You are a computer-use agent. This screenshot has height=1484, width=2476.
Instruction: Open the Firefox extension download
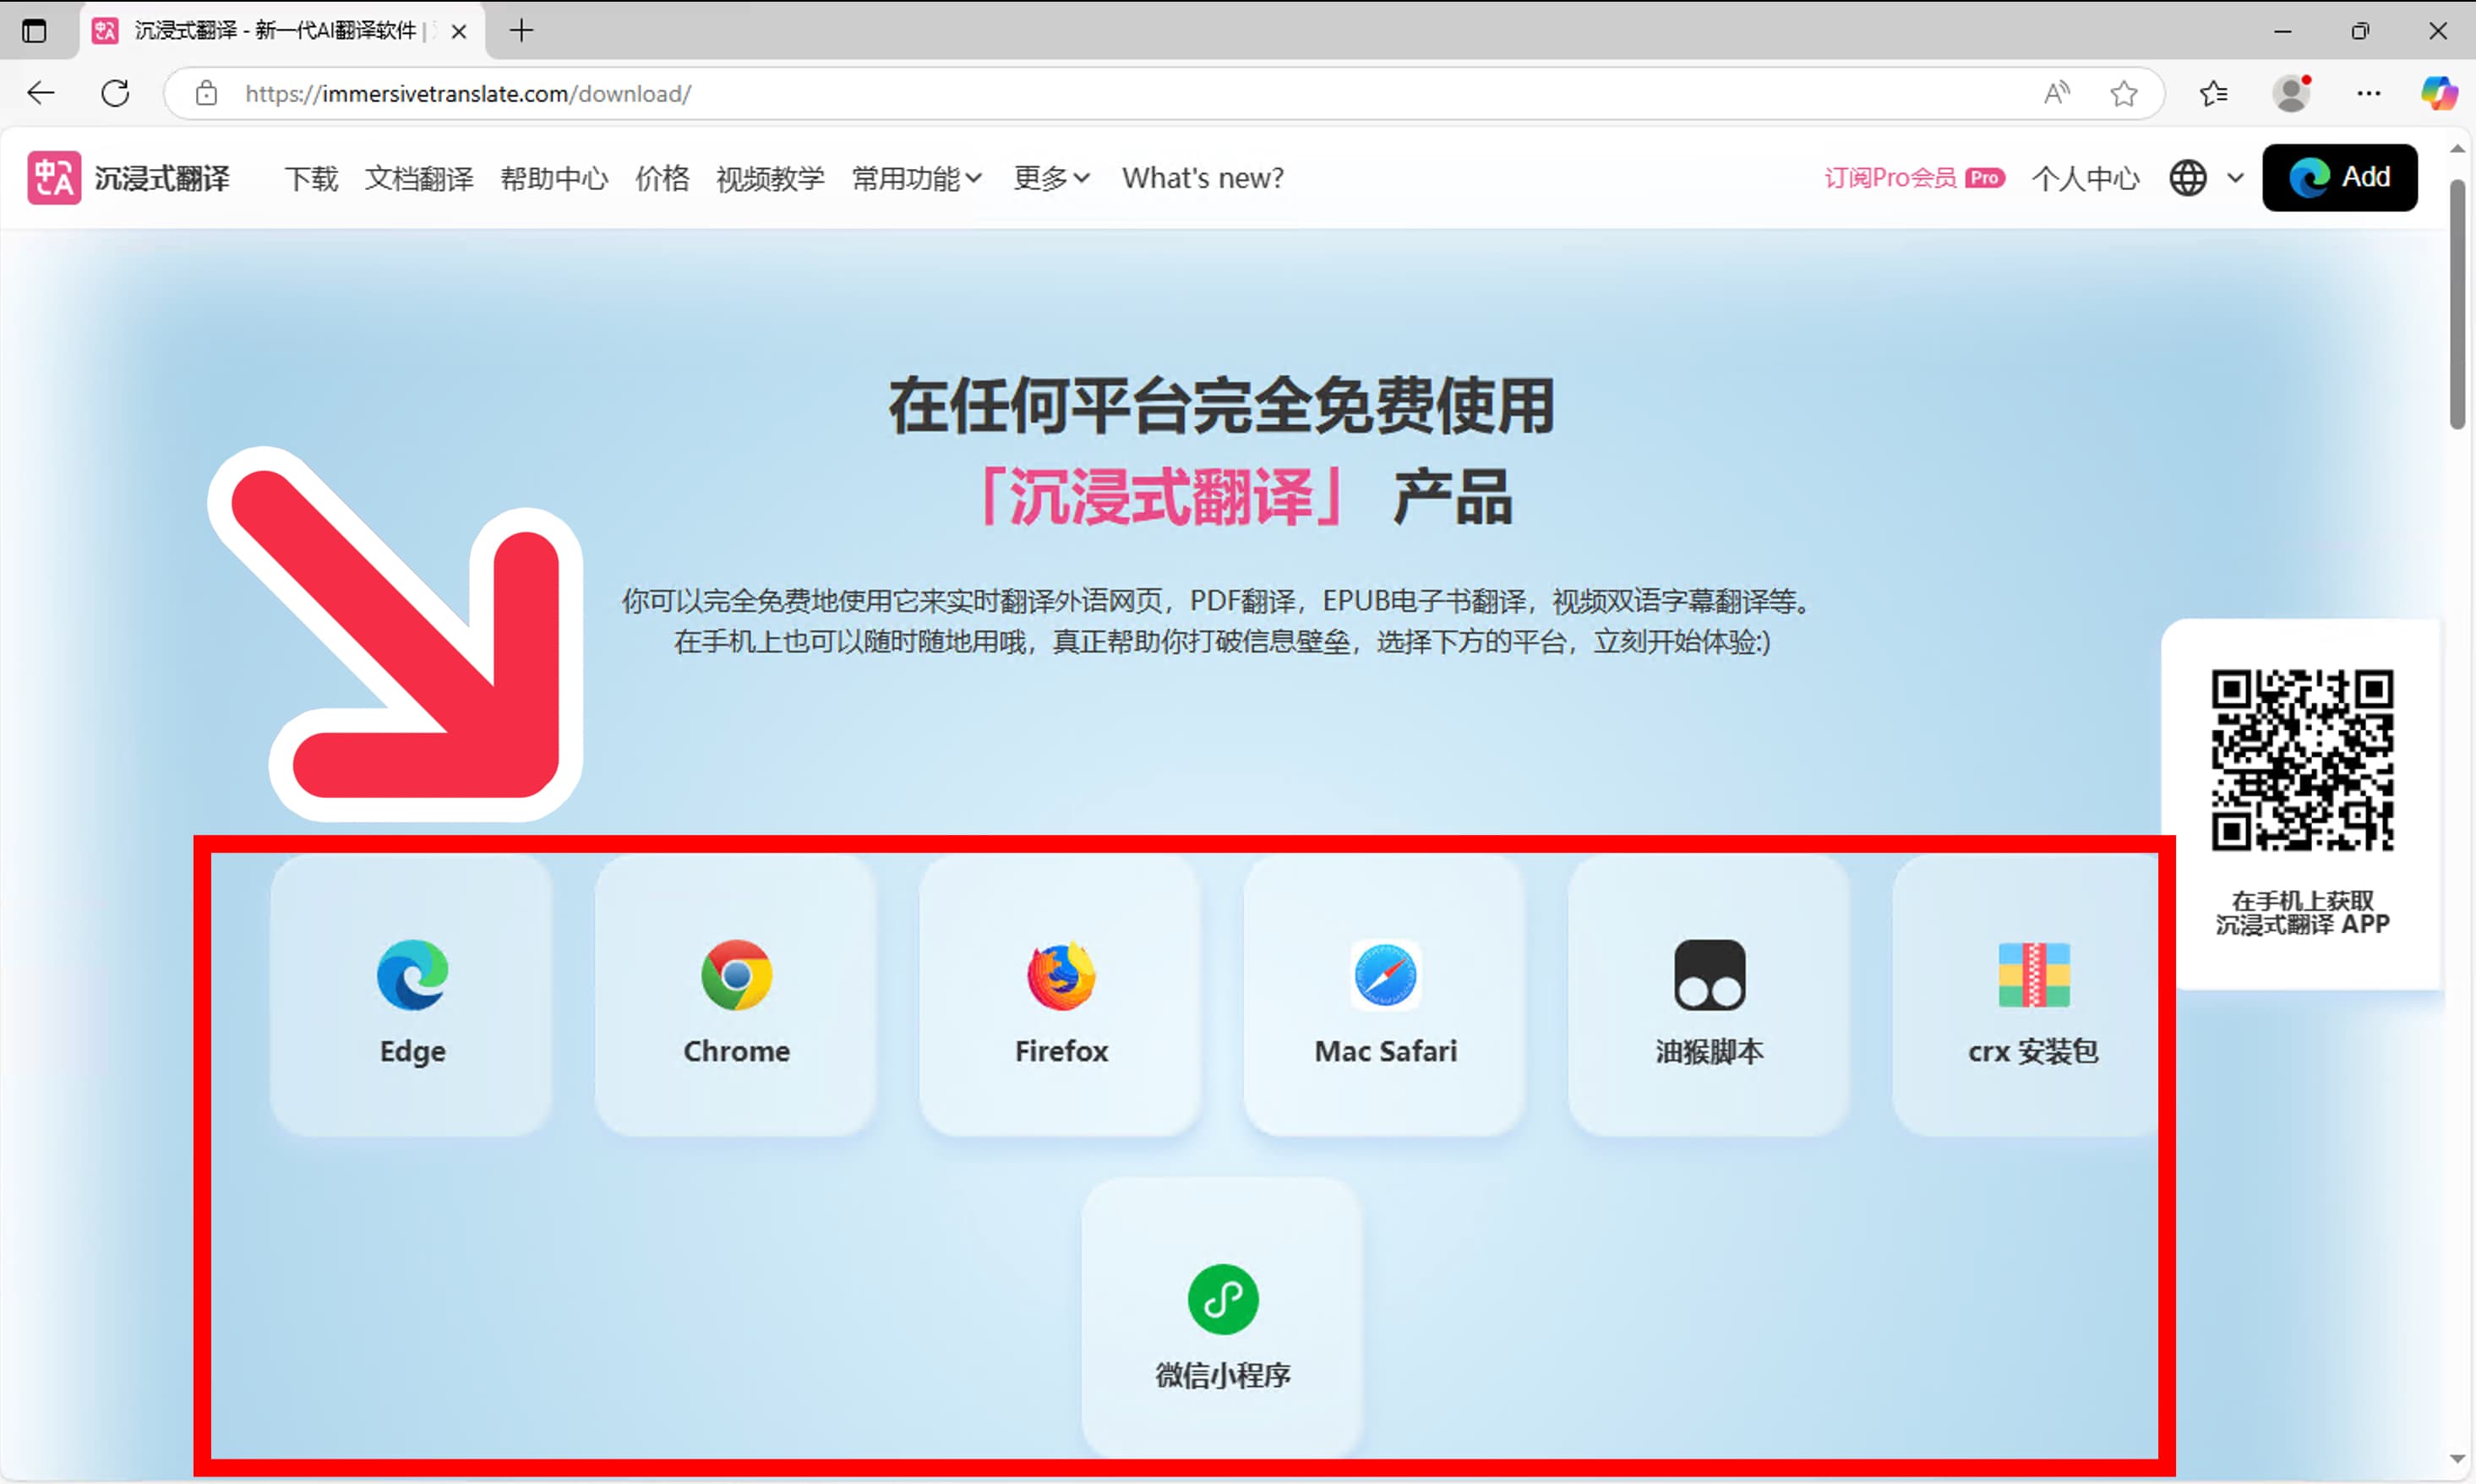point(1060,996)
